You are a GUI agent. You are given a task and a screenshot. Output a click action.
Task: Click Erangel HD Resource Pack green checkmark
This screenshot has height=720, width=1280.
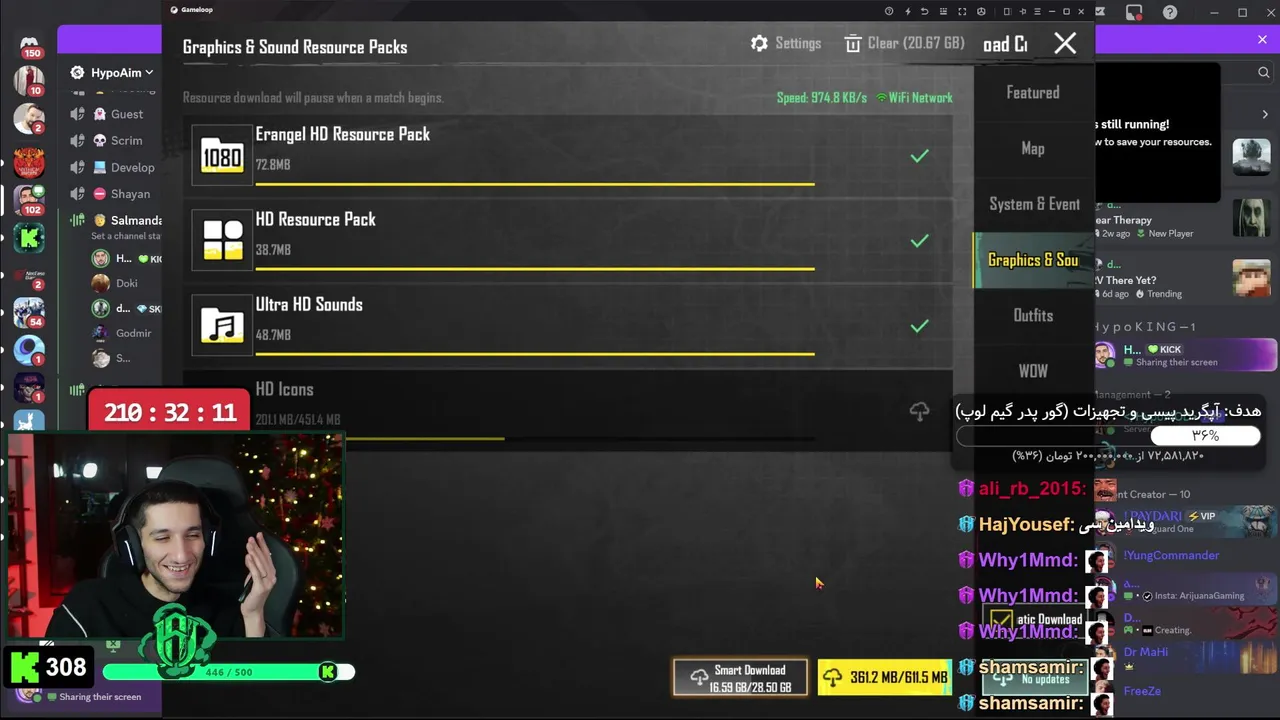pos(919,156)
